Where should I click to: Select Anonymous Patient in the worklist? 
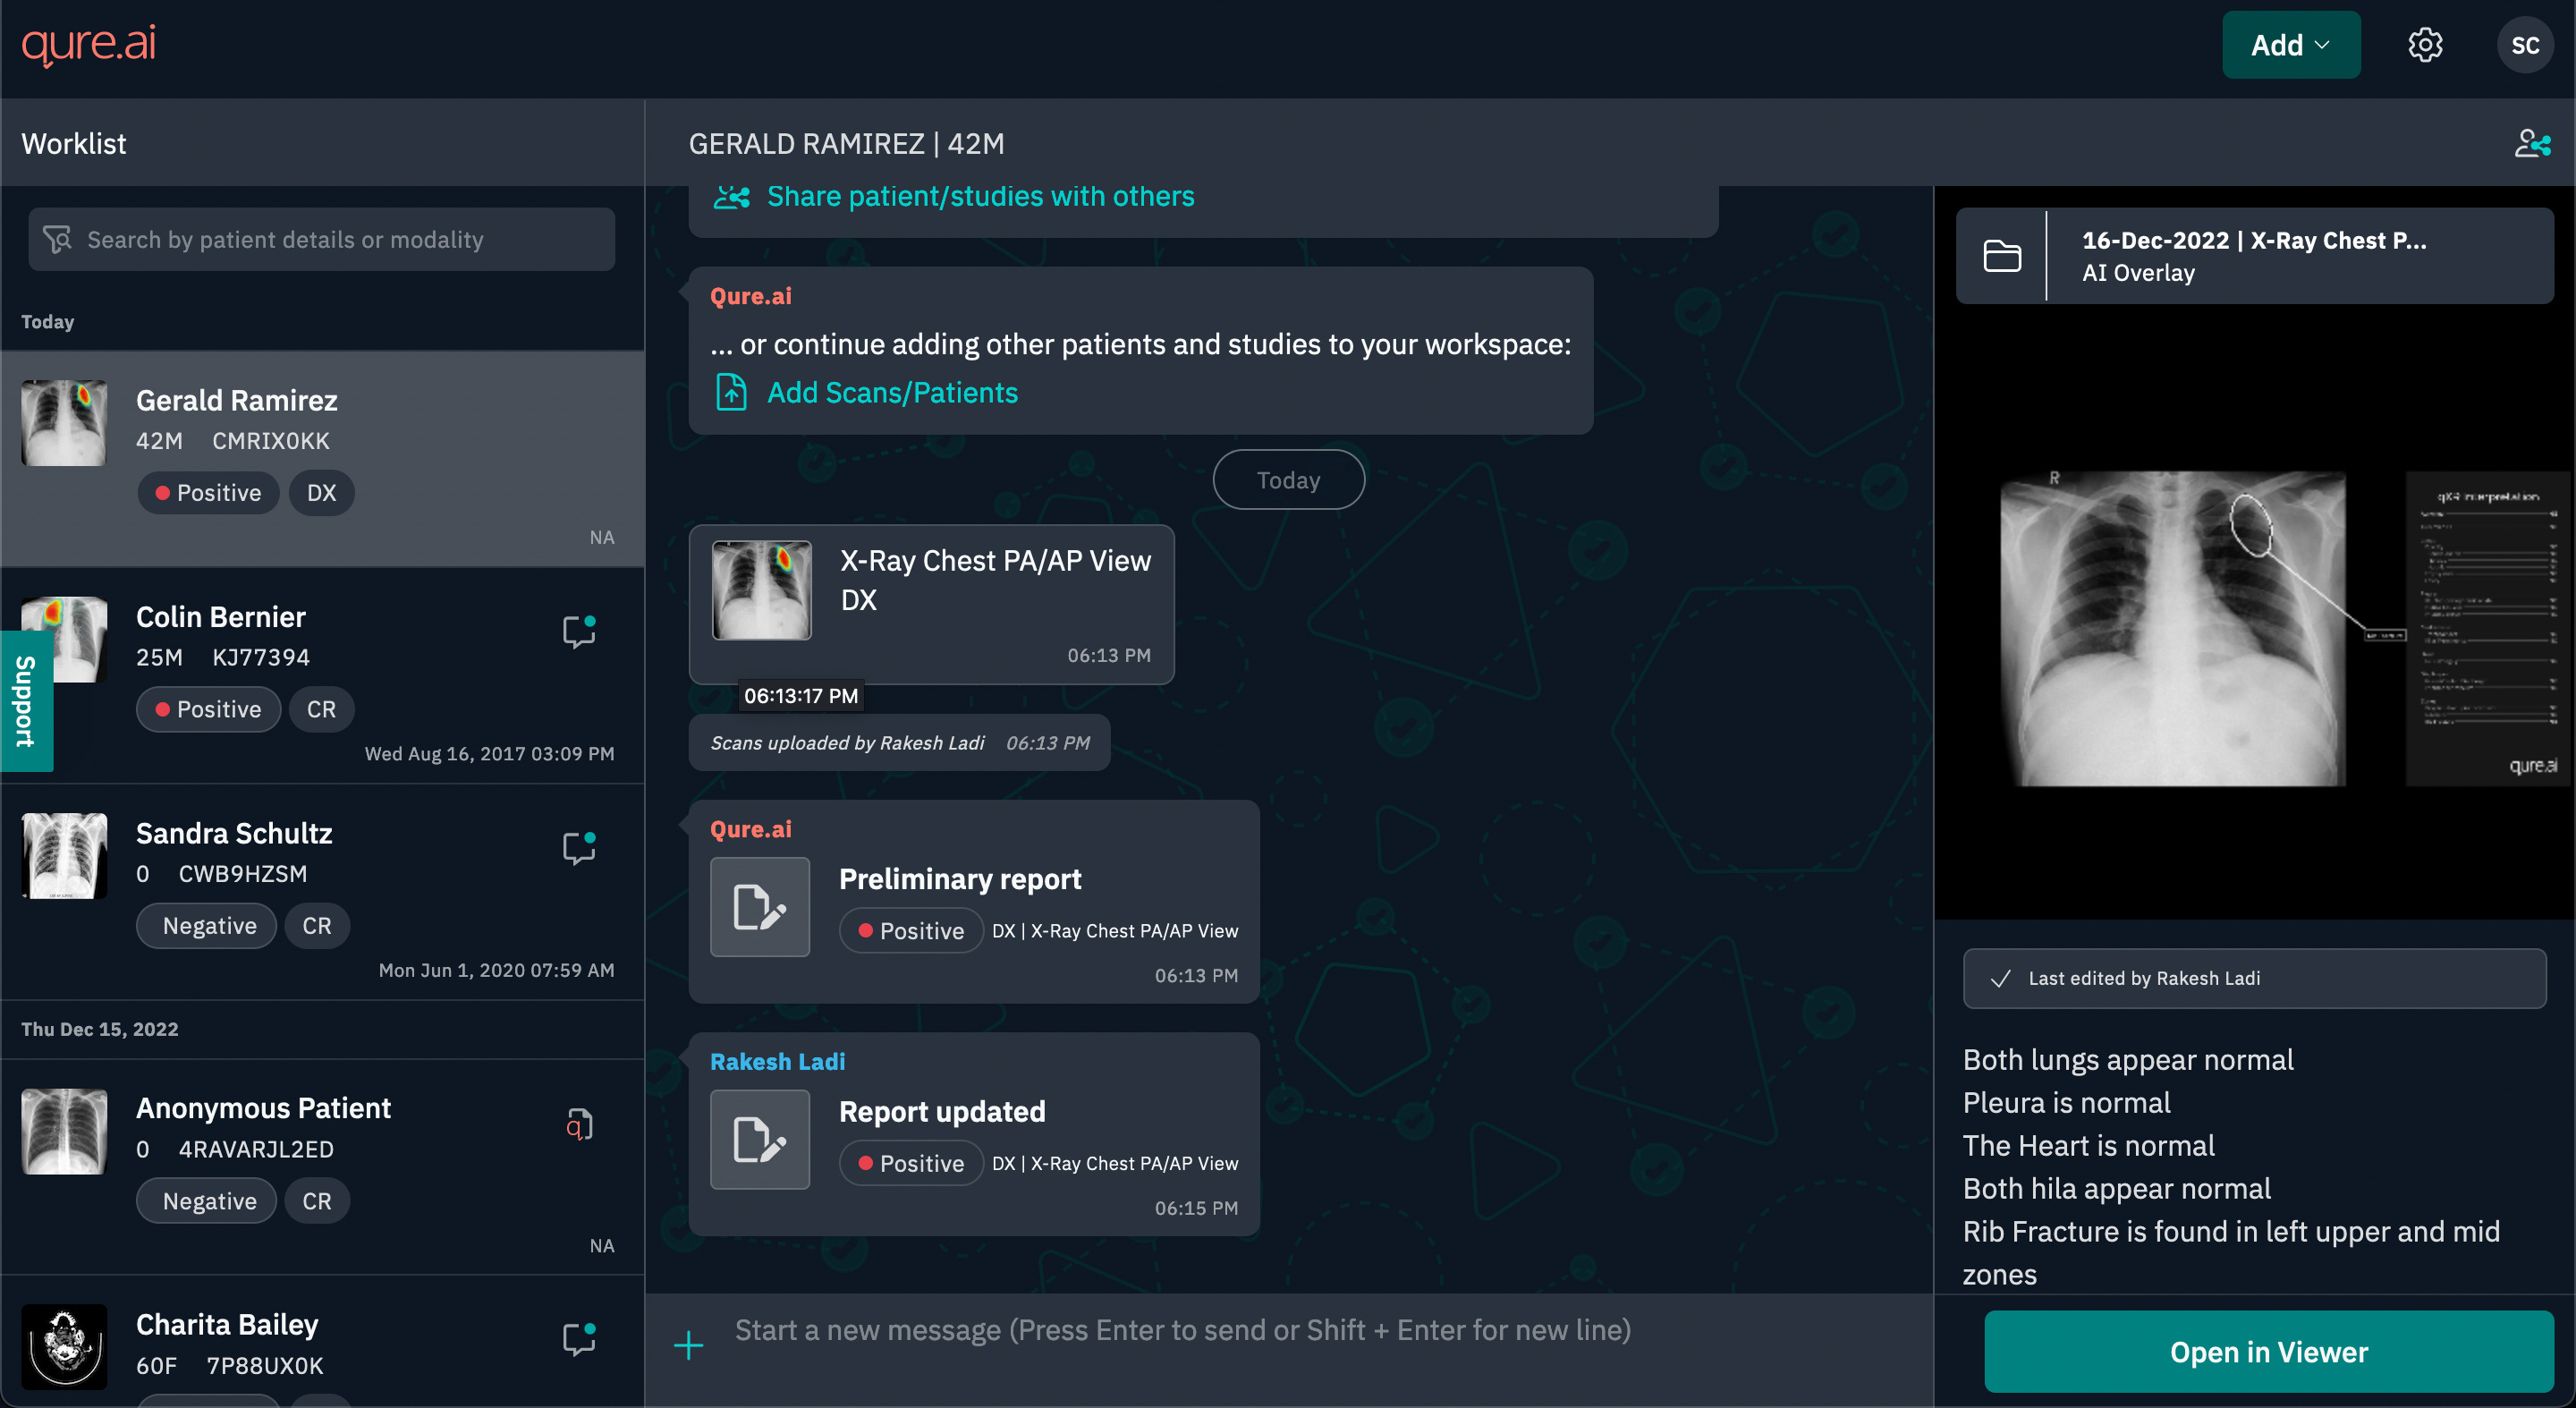pos(322,1166)
